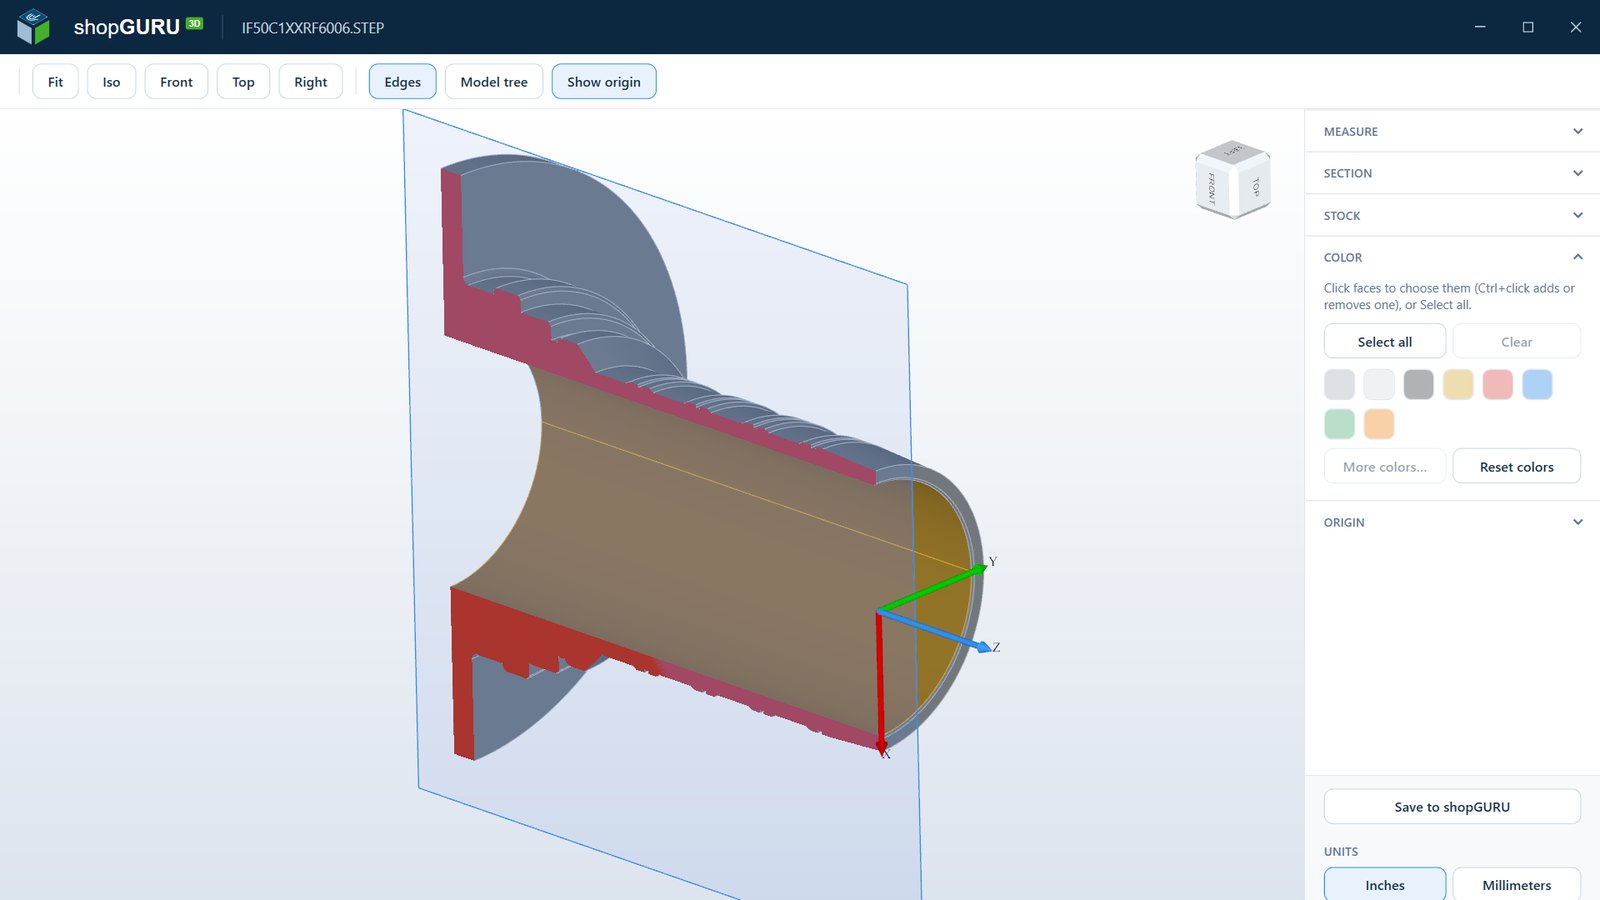Click the blue Z axis arrow
This screenshot has width=1600, height=900.
(935, 630)
